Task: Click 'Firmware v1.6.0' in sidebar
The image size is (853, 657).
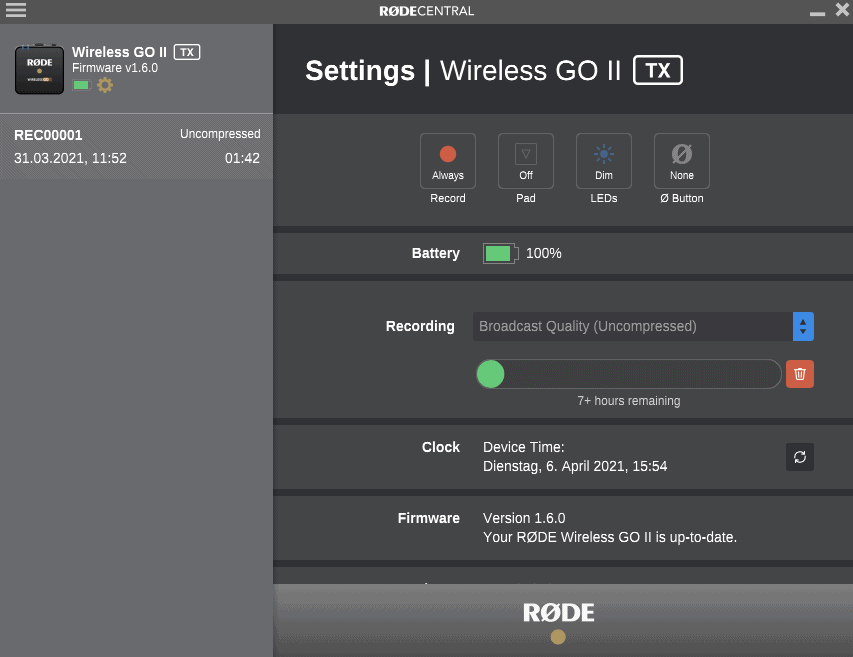Action: point(115,68)
